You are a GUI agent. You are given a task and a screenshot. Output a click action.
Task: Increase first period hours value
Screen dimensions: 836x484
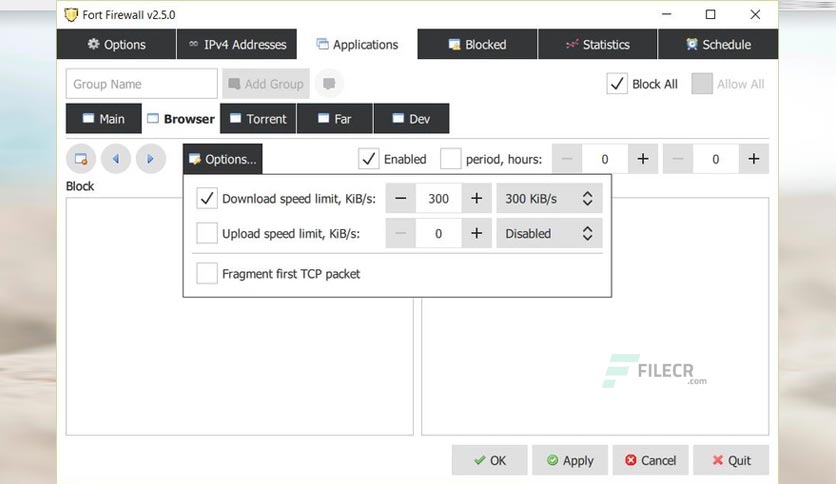[x=643, y=159]
